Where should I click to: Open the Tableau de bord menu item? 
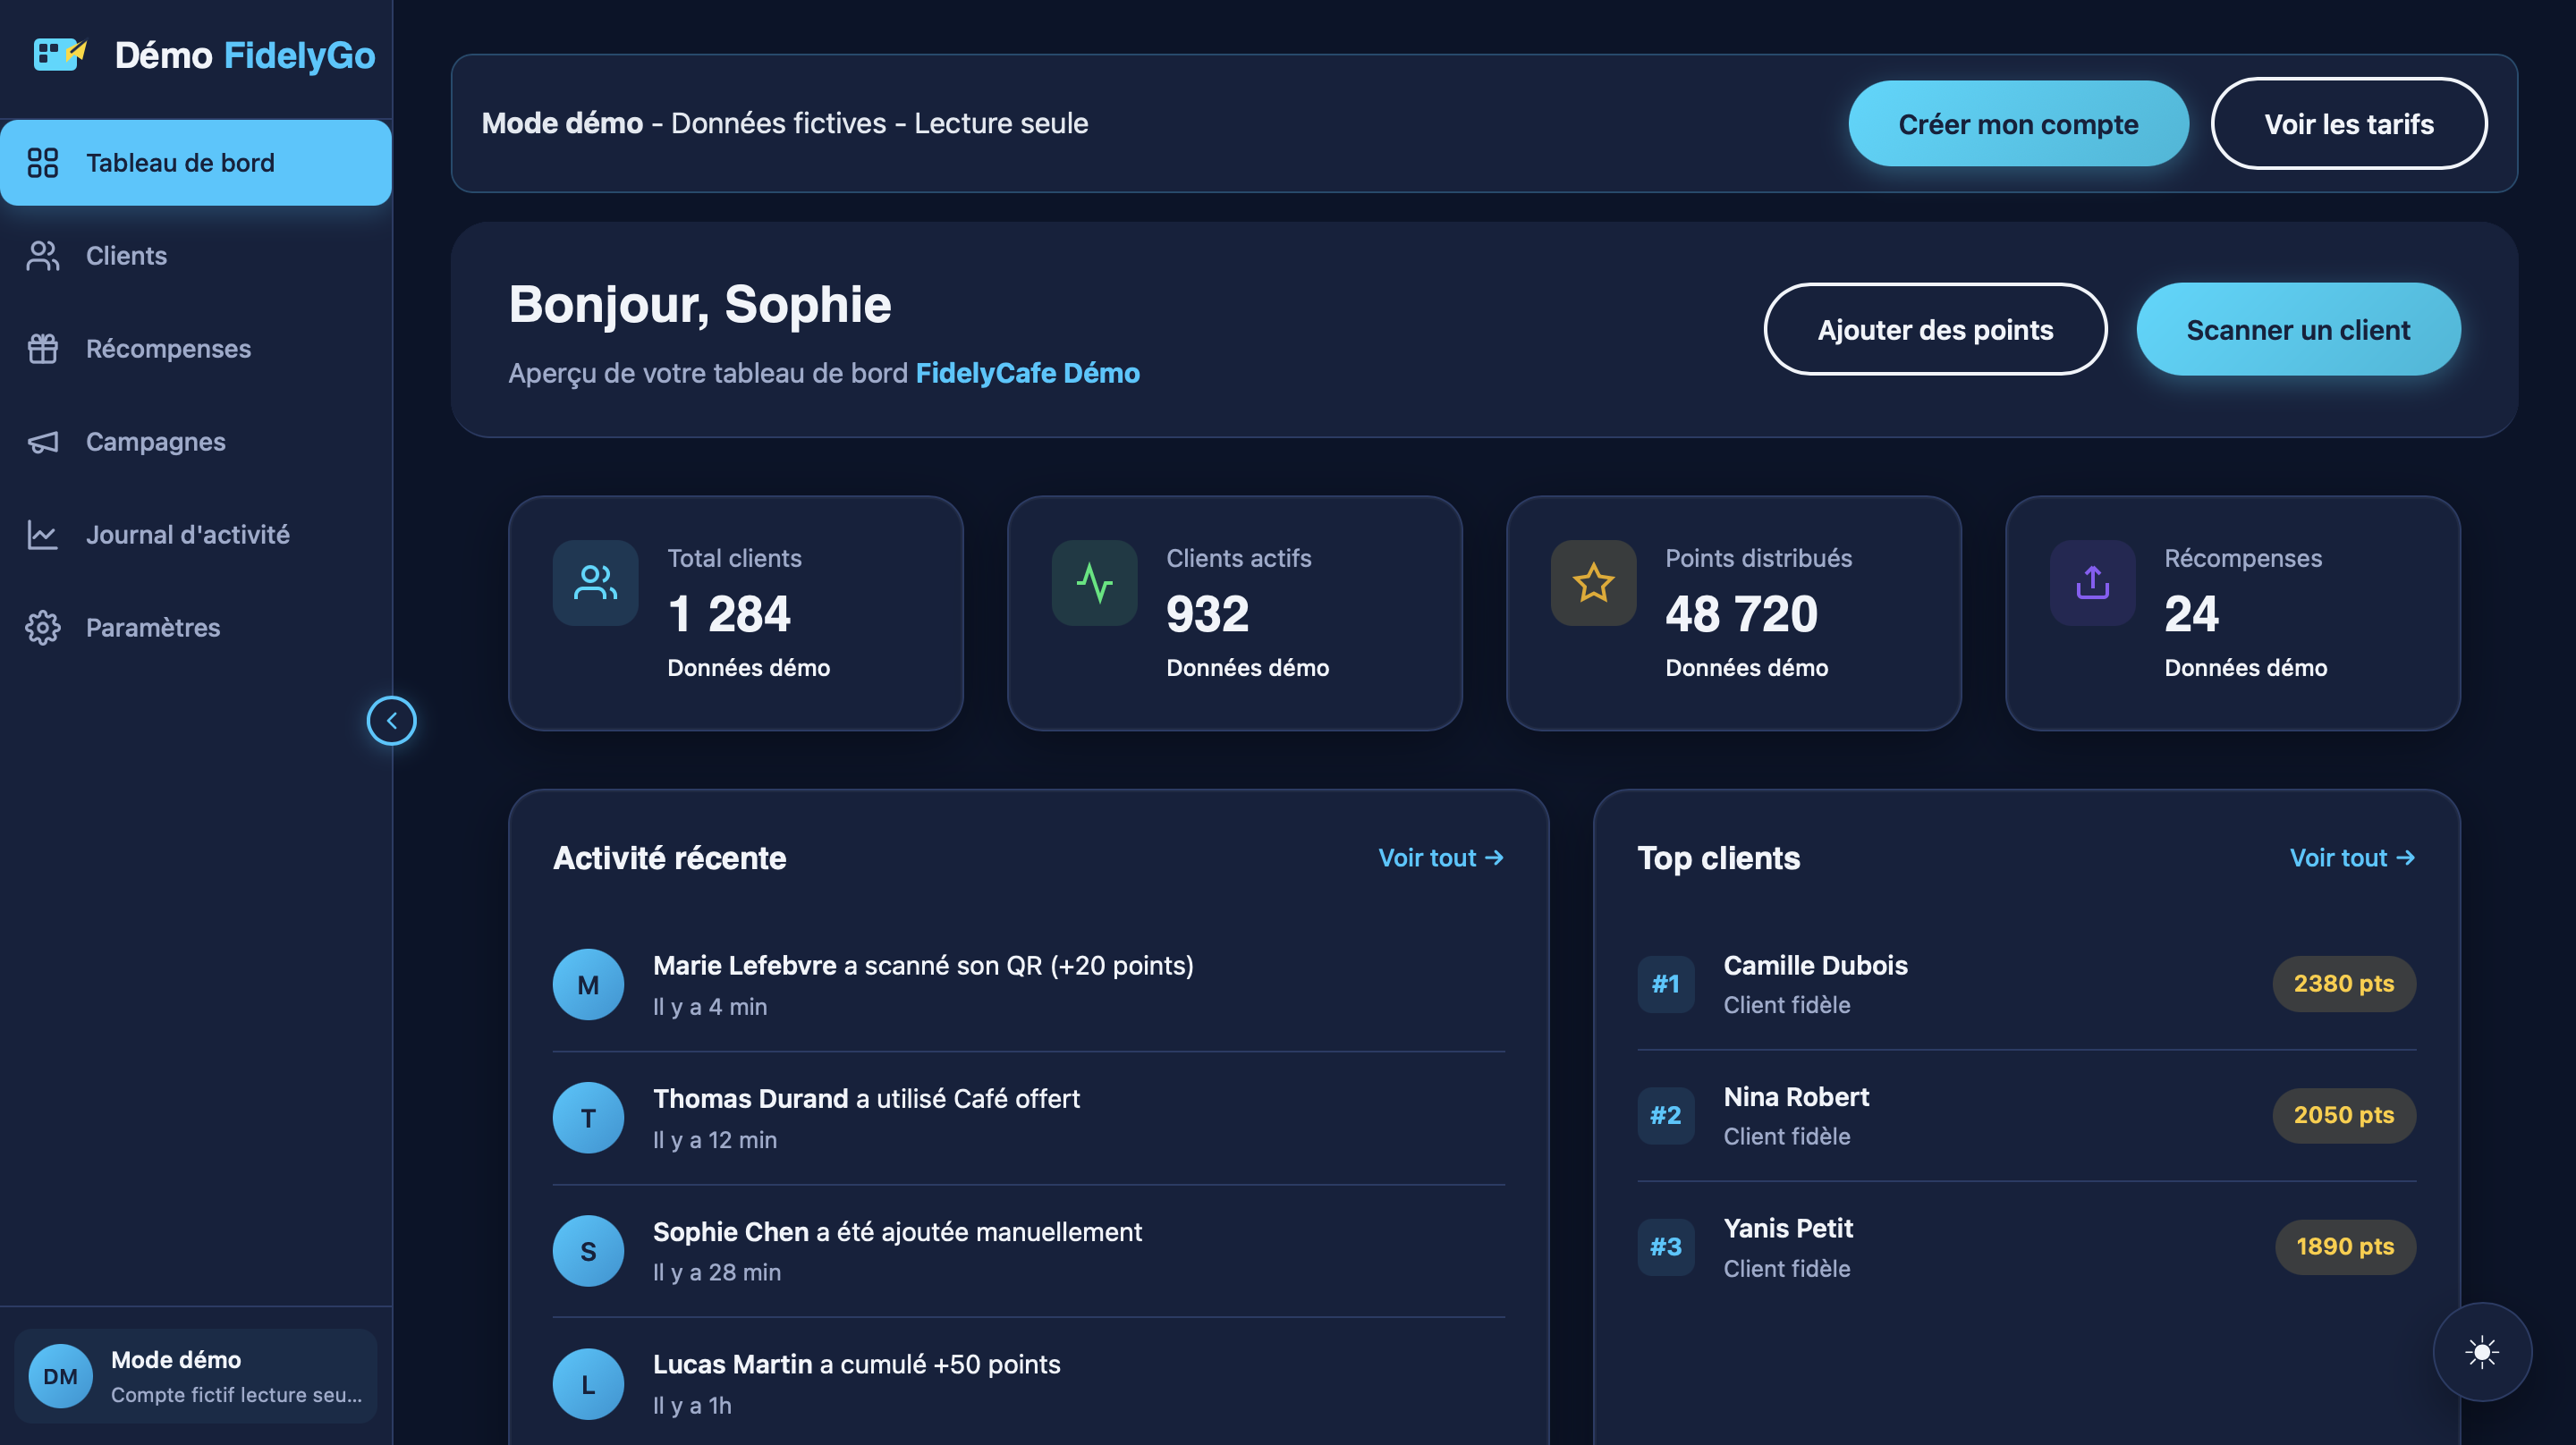point(196,163)
